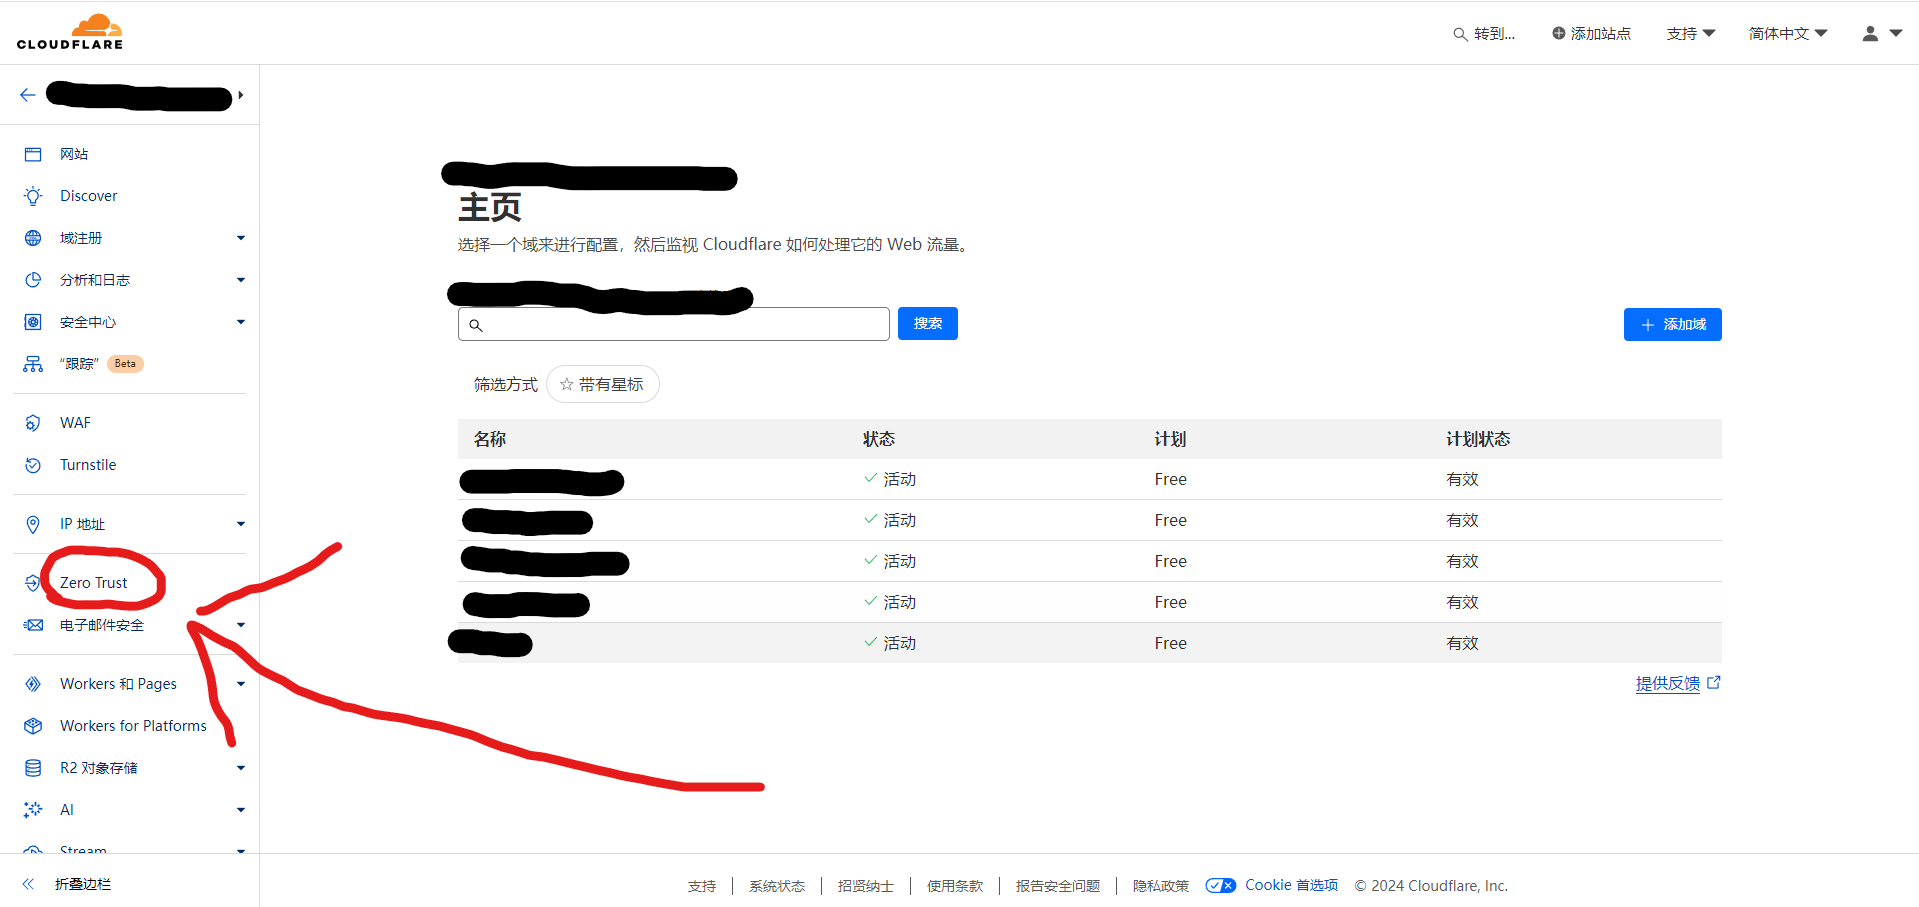This screenshot has width=1919, height=907.
Task: Click the external-link icon beside 提供反馈
Action: point(1714,683)
